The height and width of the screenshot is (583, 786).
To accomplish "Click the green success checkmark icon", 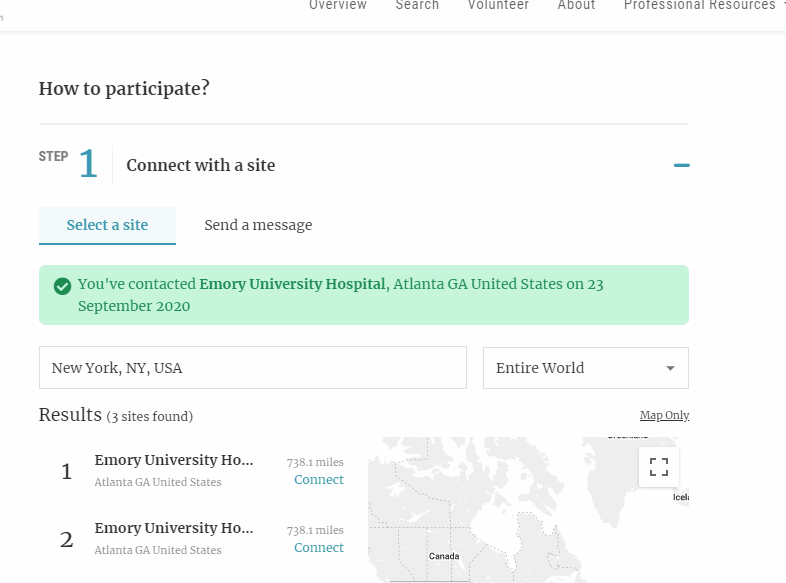I will [61, 285].
